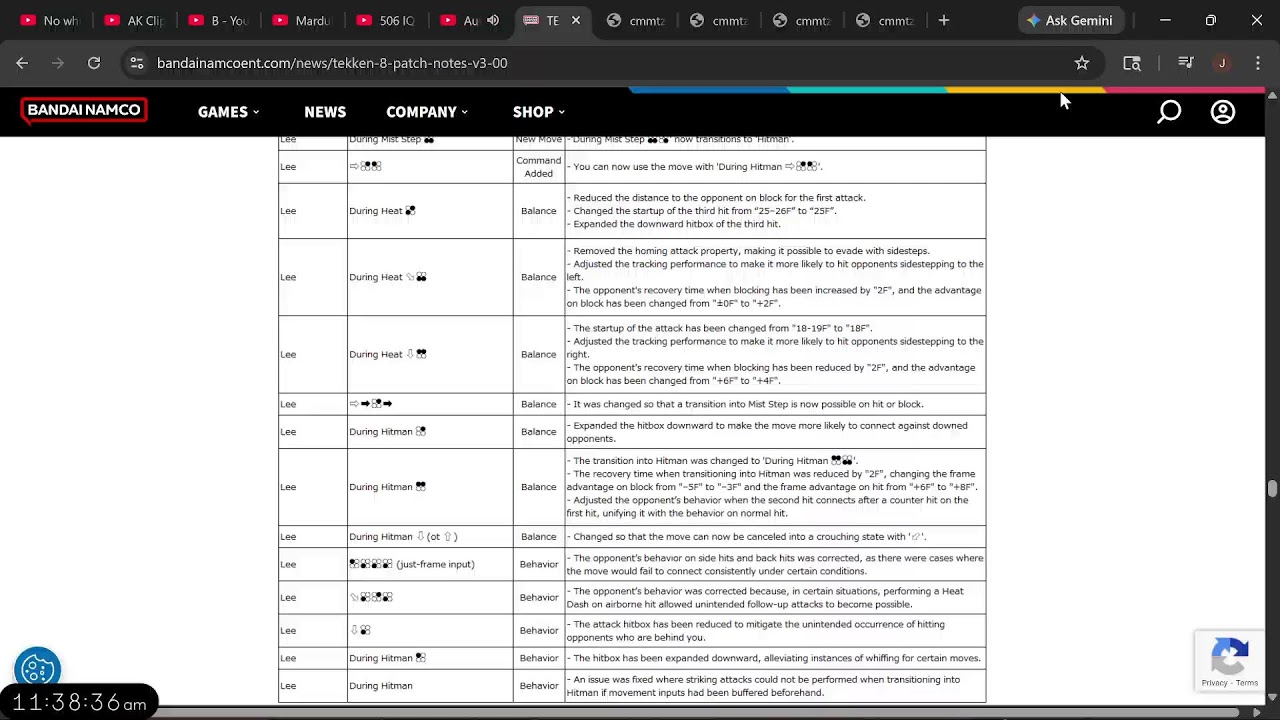Switch to the 'Mardu' tab
1280x720 pixels.
[302, 20]
